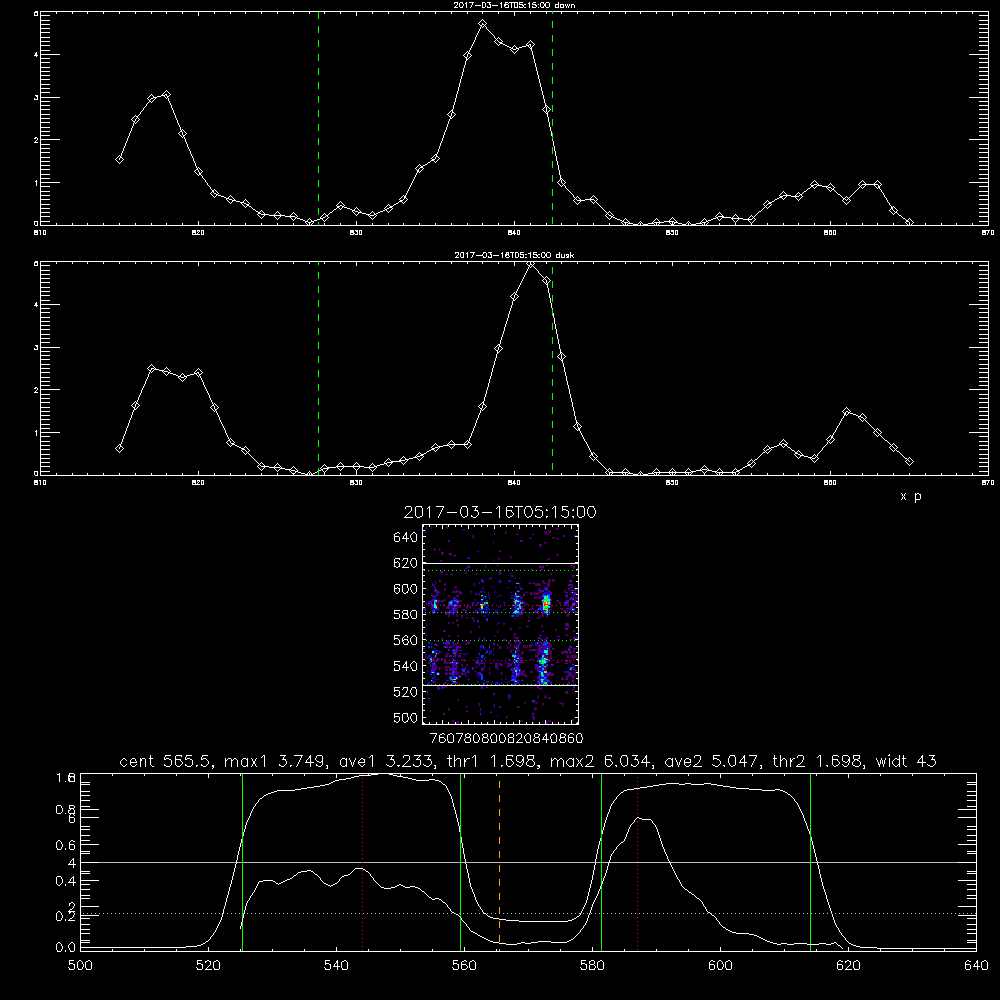The image size is (1000, 1000).
Task: Select the red dotted line near 544 in bottom plot
Action: pos(362,861)
